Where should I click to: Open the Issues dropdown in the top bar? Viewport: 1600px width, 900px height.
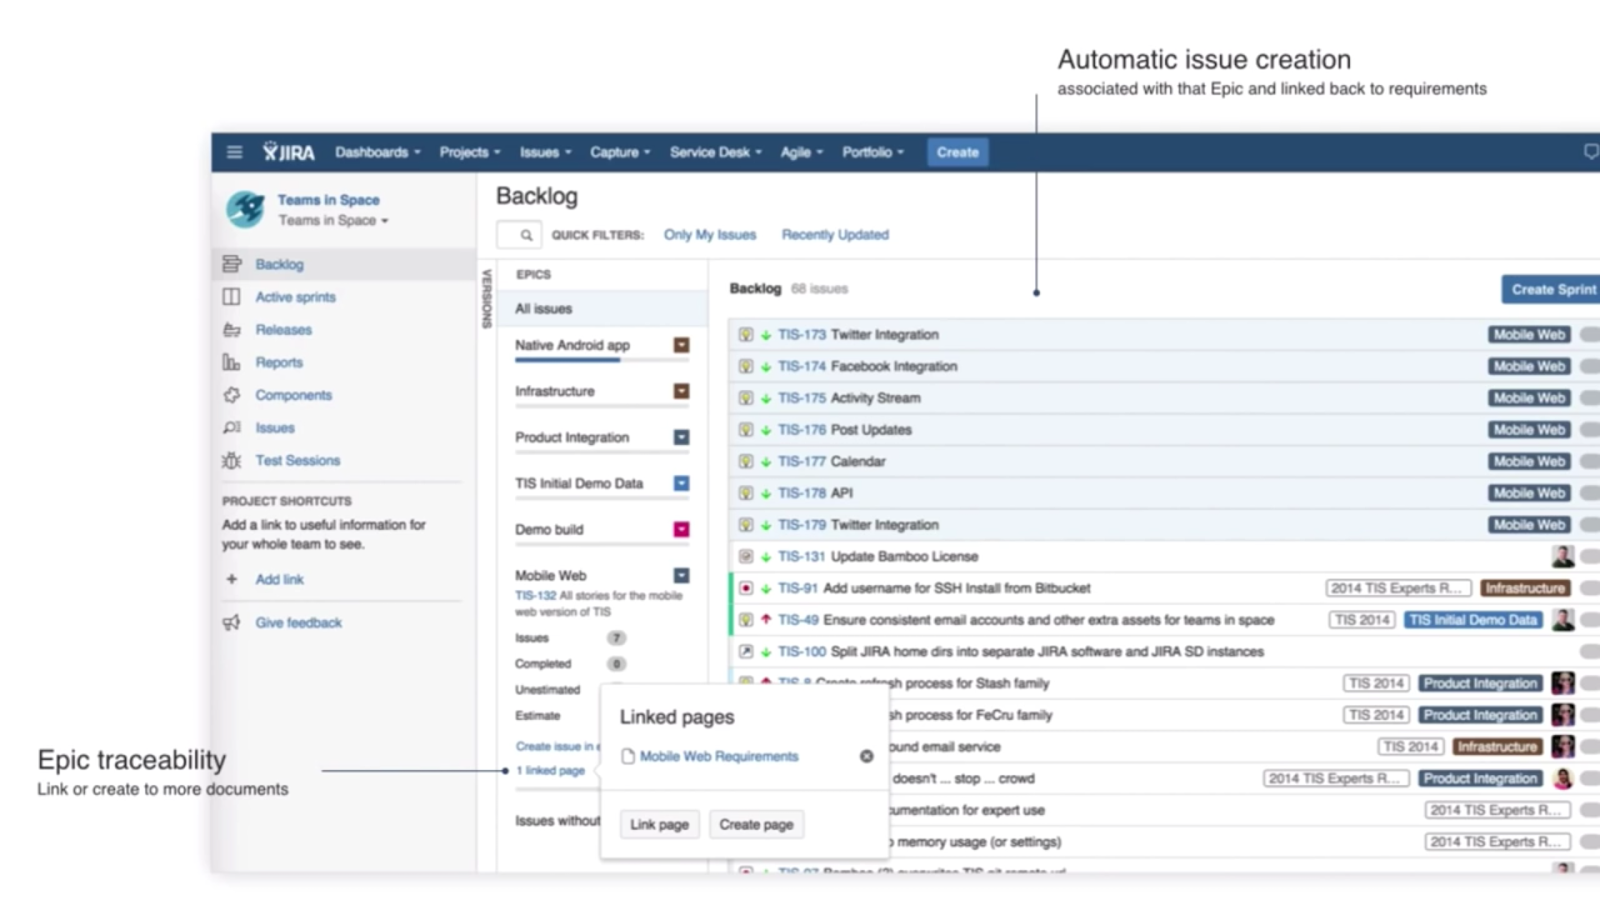545,152
